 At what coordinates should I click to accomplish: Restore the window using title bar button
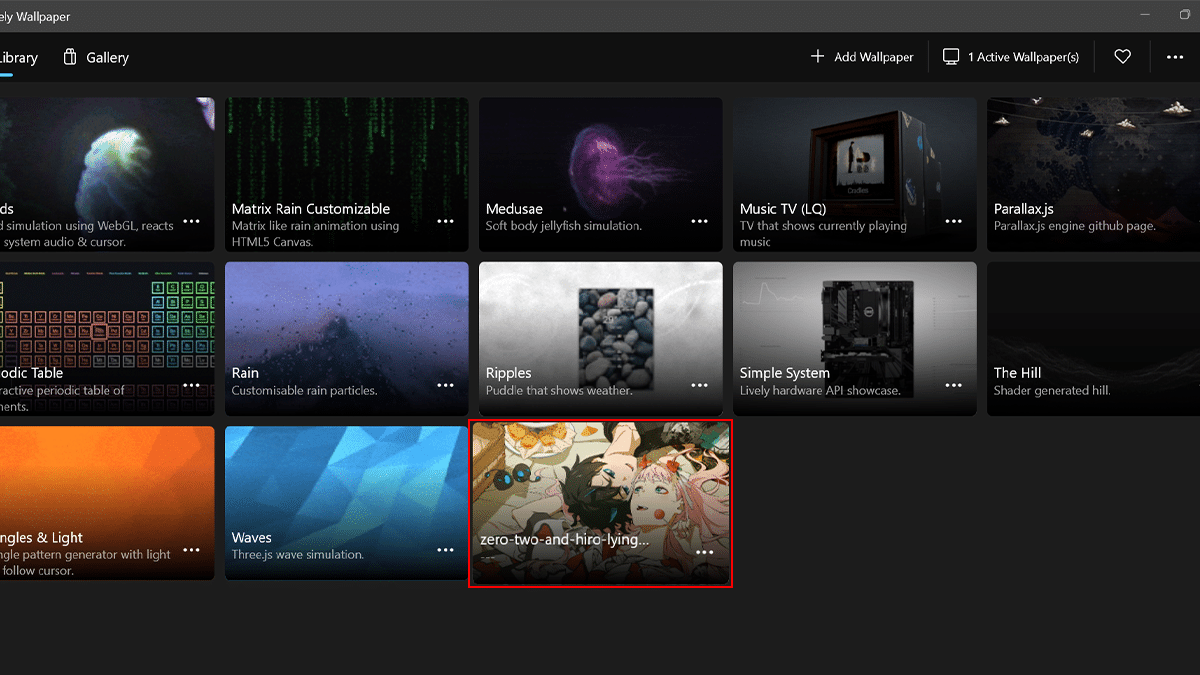coord(1186,15)
